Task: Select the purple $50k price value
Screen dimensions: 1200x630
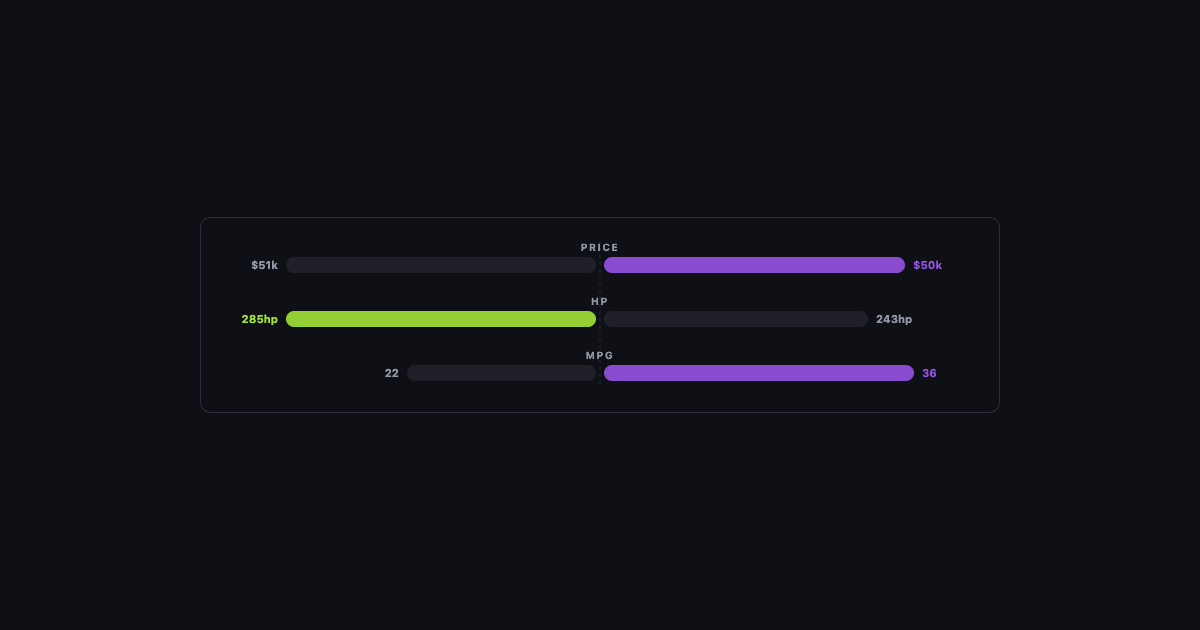Action: coord(927,265)
